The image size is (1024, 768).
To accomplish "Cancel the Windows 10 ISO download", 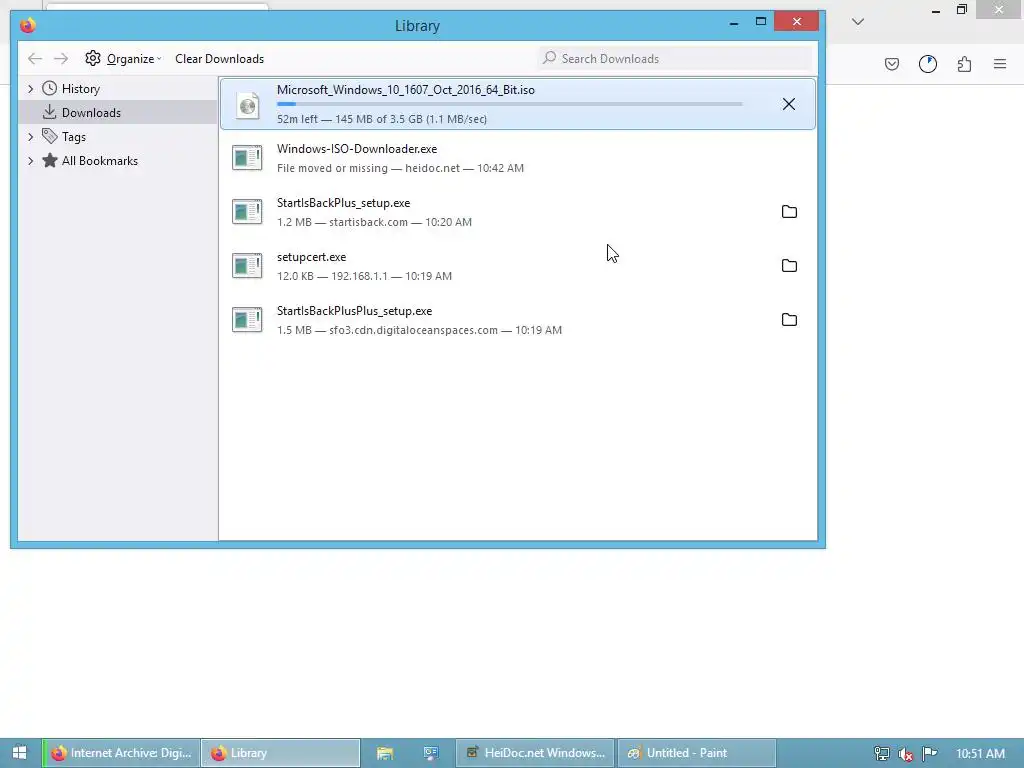I will [x=788, y=104].
